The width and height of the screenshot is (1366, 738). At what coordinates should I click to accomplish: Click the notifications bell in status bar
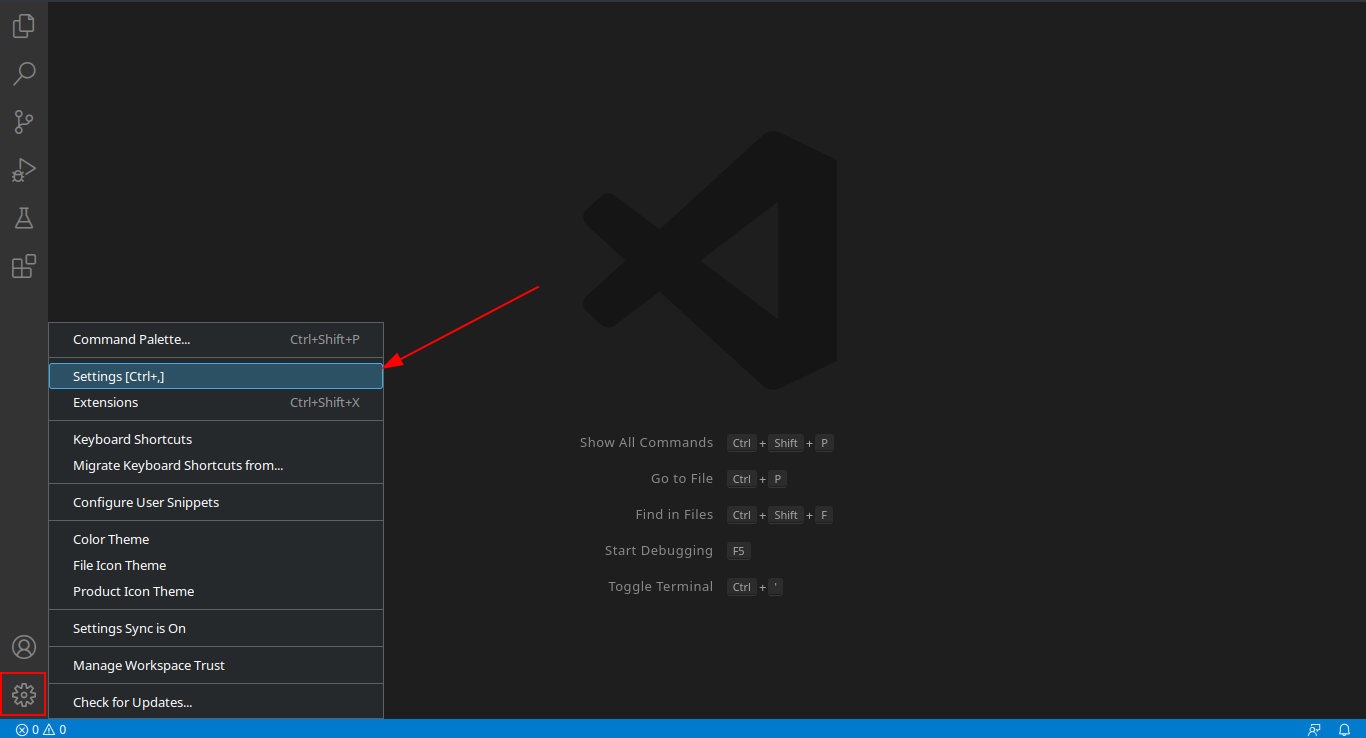(1345, 729)
